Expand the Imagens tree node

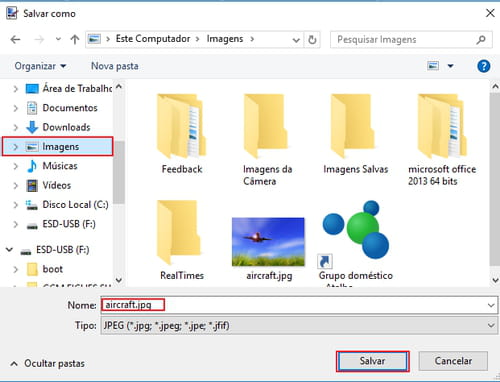pyautogui.click(x=15, y=147)
